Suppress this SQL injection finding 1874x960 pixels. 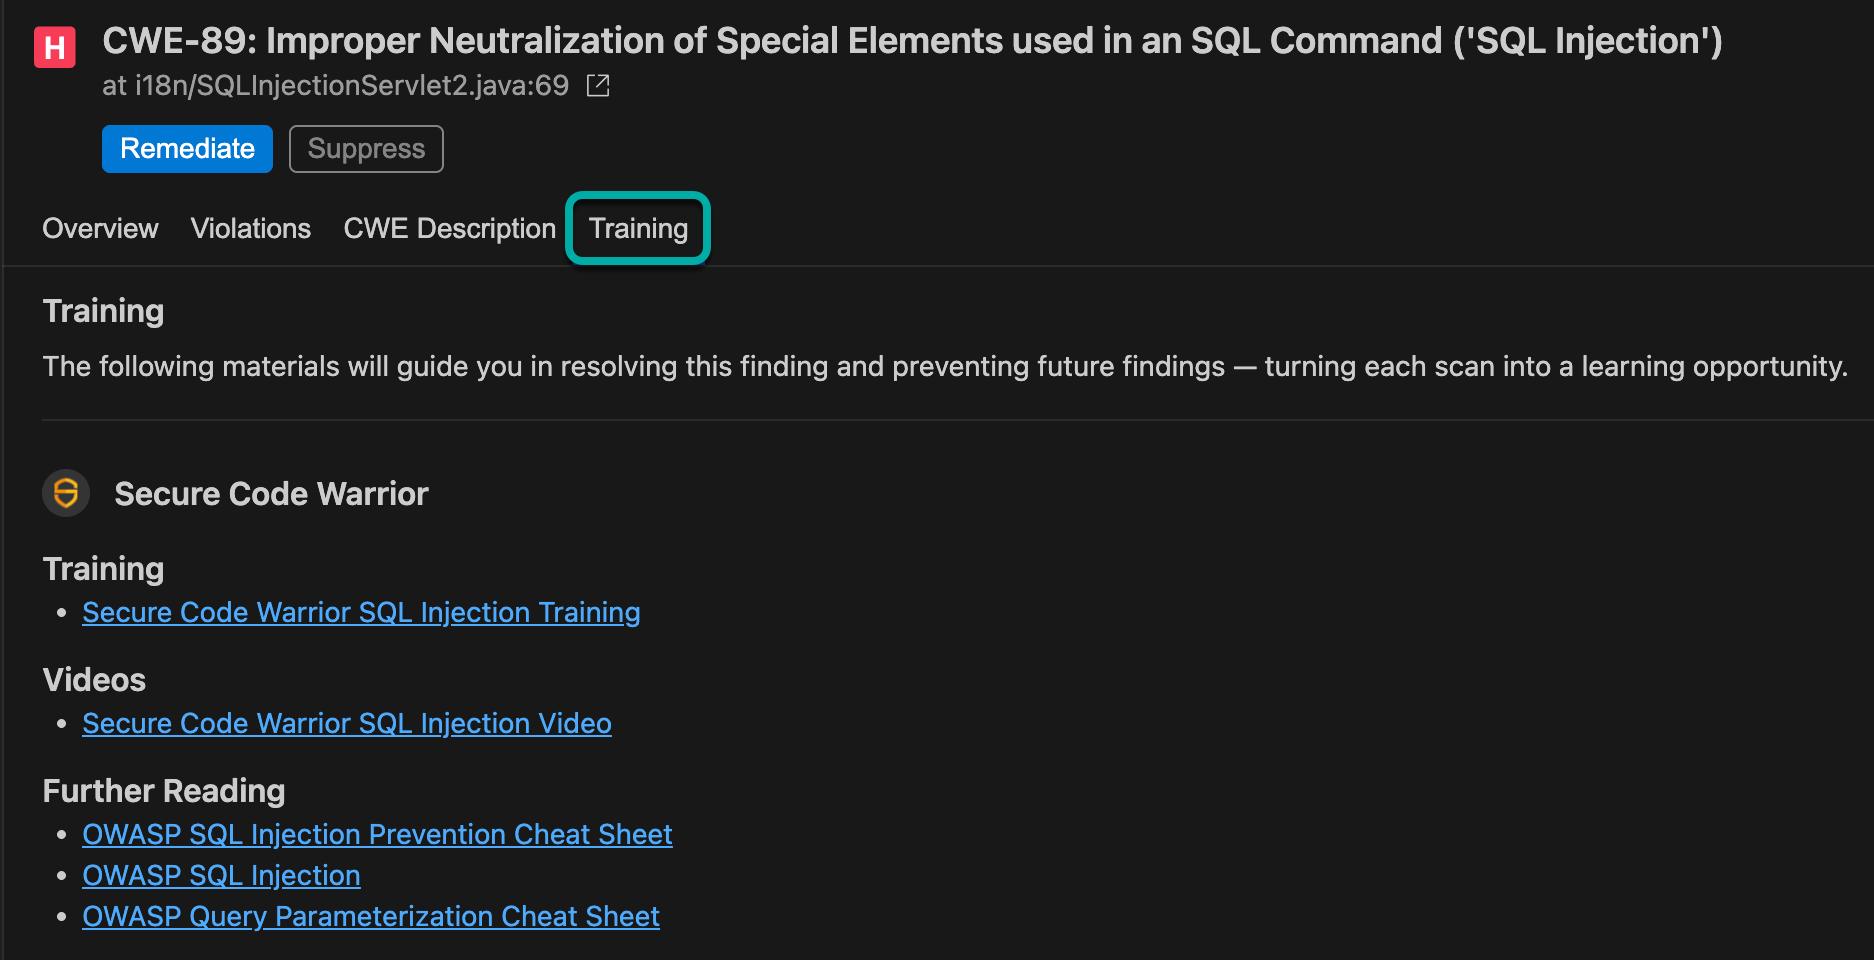366,149
